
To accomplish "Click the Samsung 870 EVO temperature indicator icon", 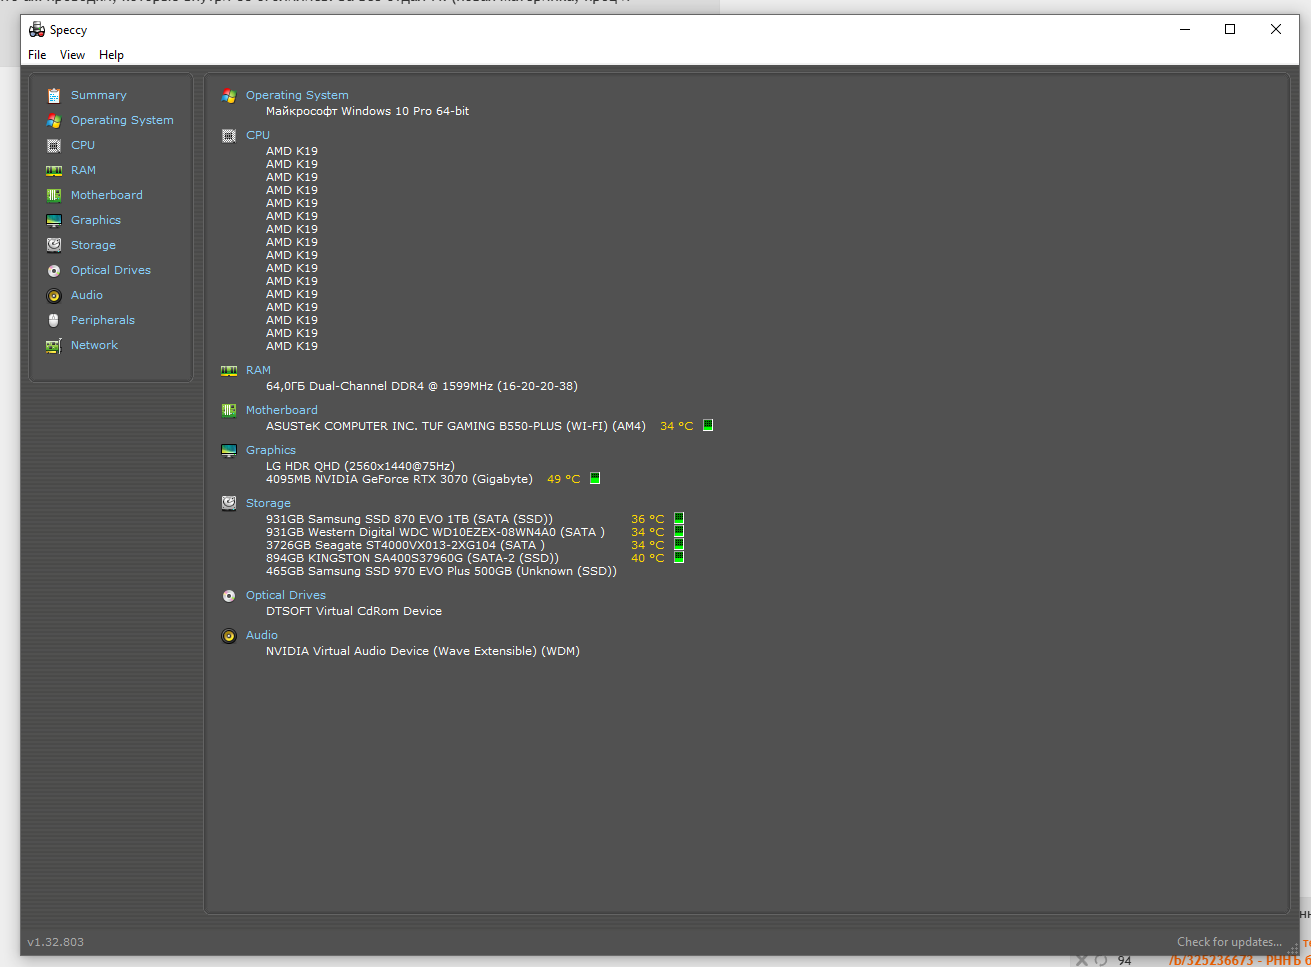I will 679,518.
